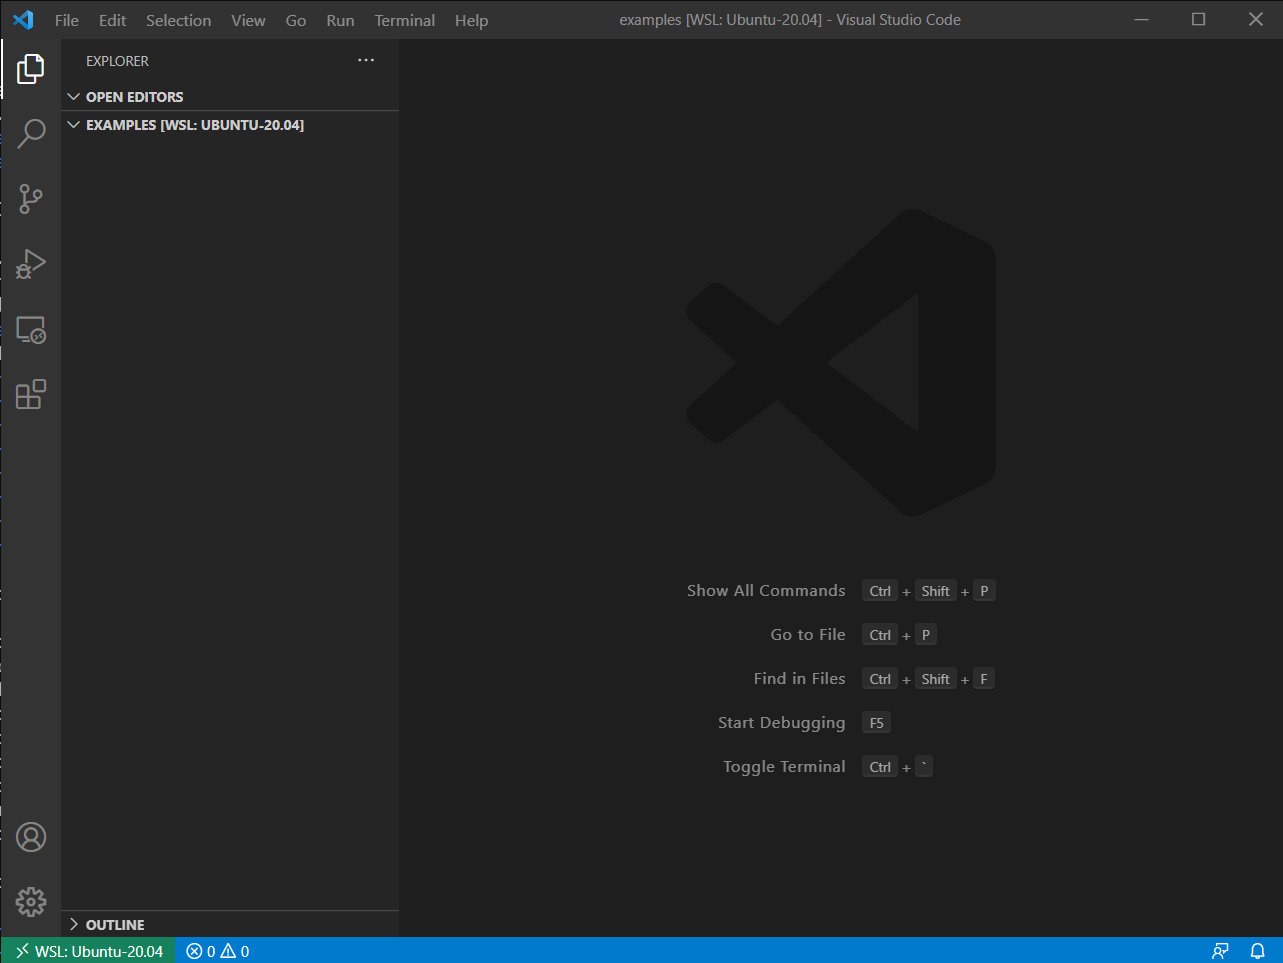Open the Remote Explorer view
Image resolution: width=1283 pixels, height=963 pixels.
point(31,330)
